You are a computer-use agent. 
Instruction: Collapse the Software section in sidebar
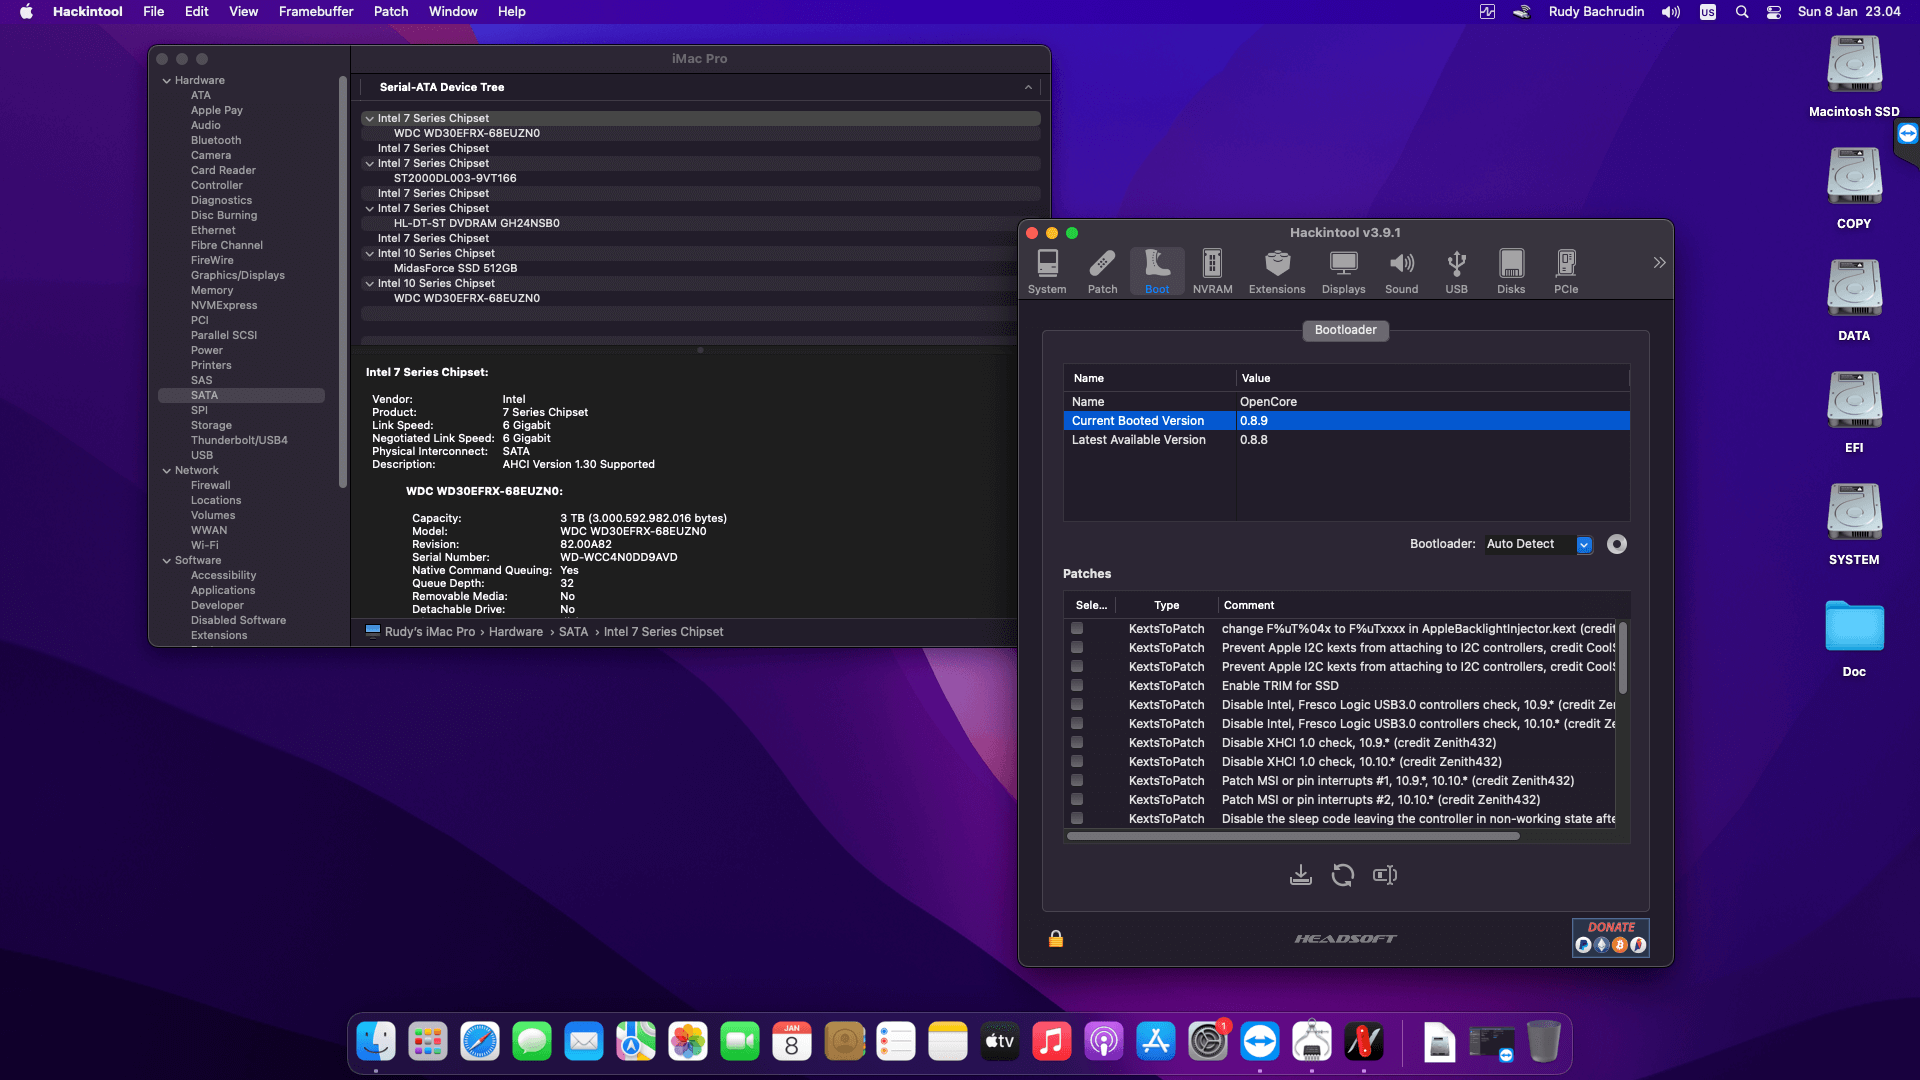(x=166, y=561)
